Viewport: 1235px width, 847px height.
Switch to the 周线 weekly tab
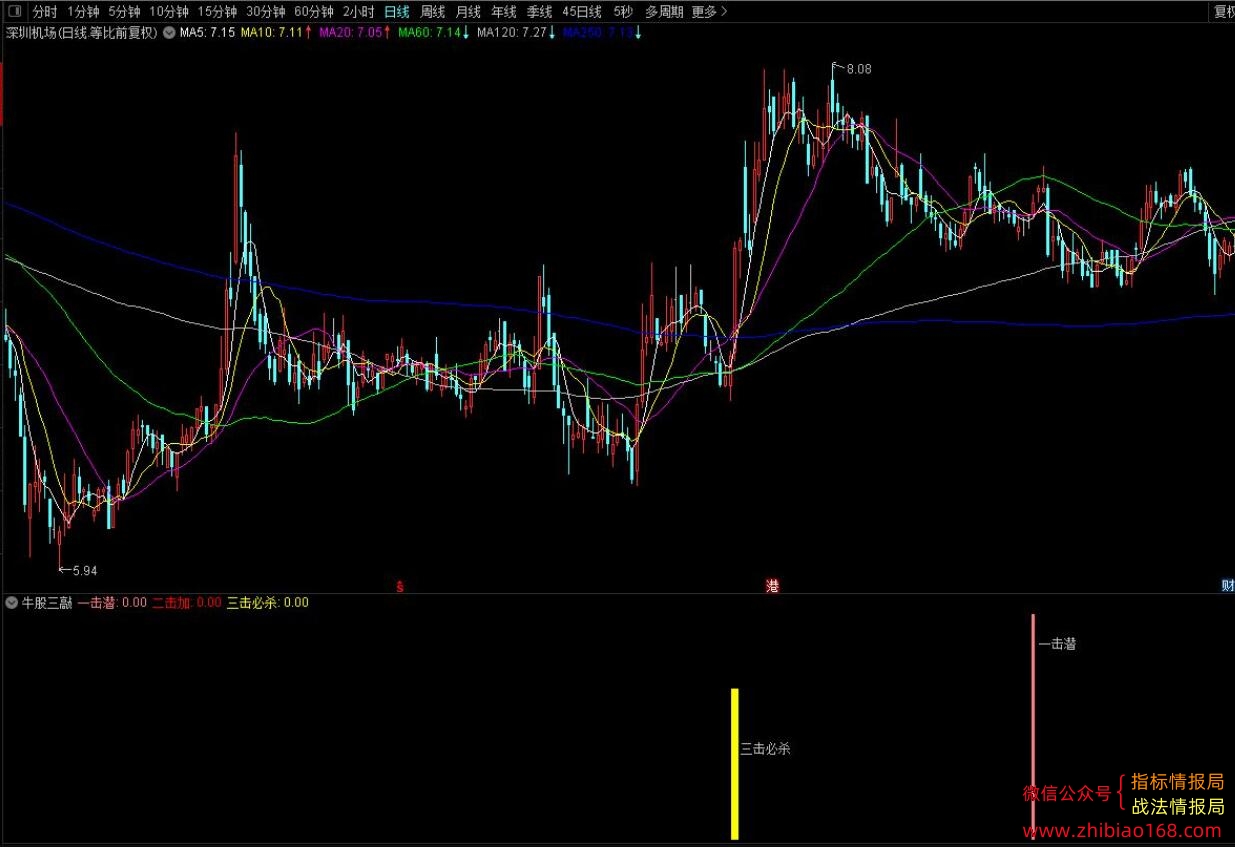(x=433, y=12)
